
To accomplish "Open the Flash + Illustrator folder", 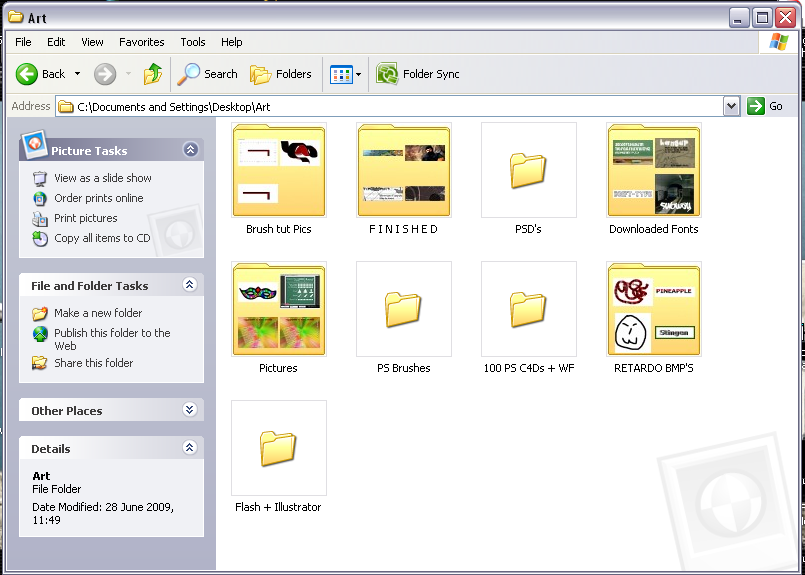I will 278,449.
